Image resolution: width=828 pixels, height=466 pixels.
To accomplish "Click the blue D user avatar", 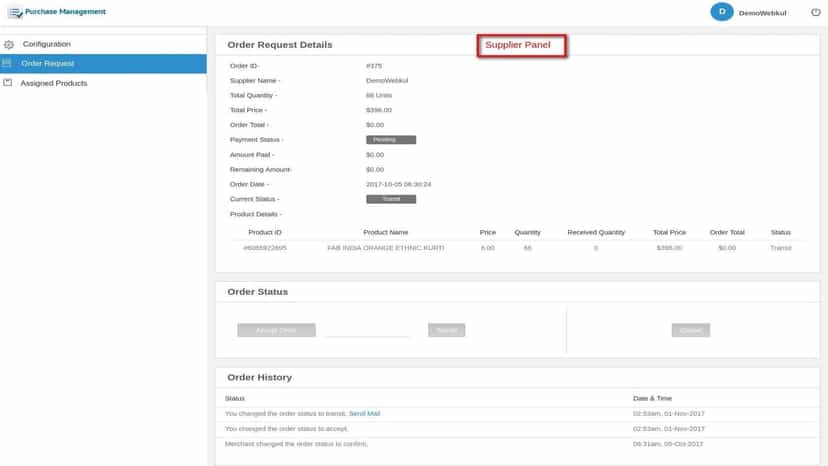I will click(x=721, y=12).
